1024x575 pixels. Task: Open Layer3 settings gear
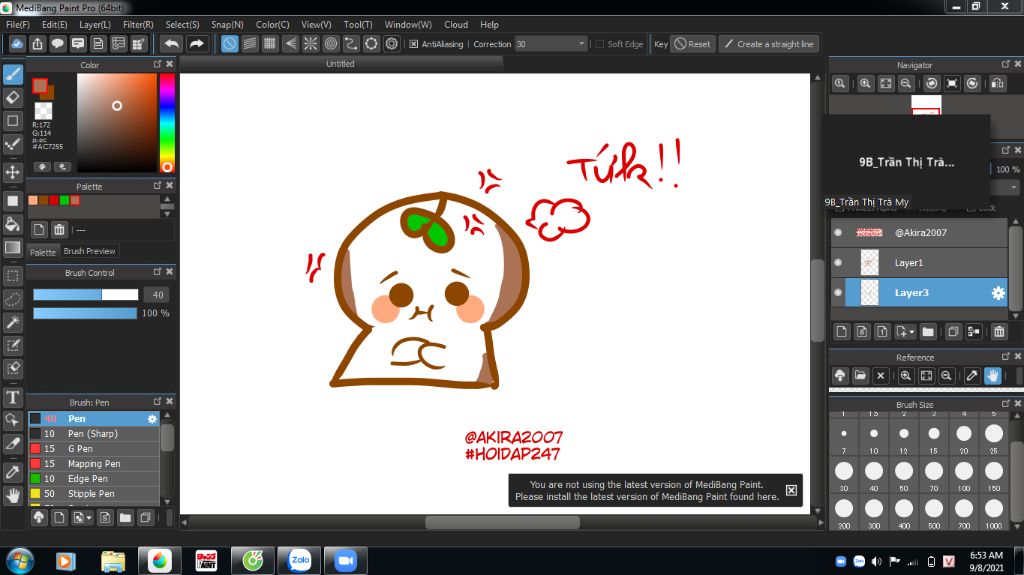point(998,293)
